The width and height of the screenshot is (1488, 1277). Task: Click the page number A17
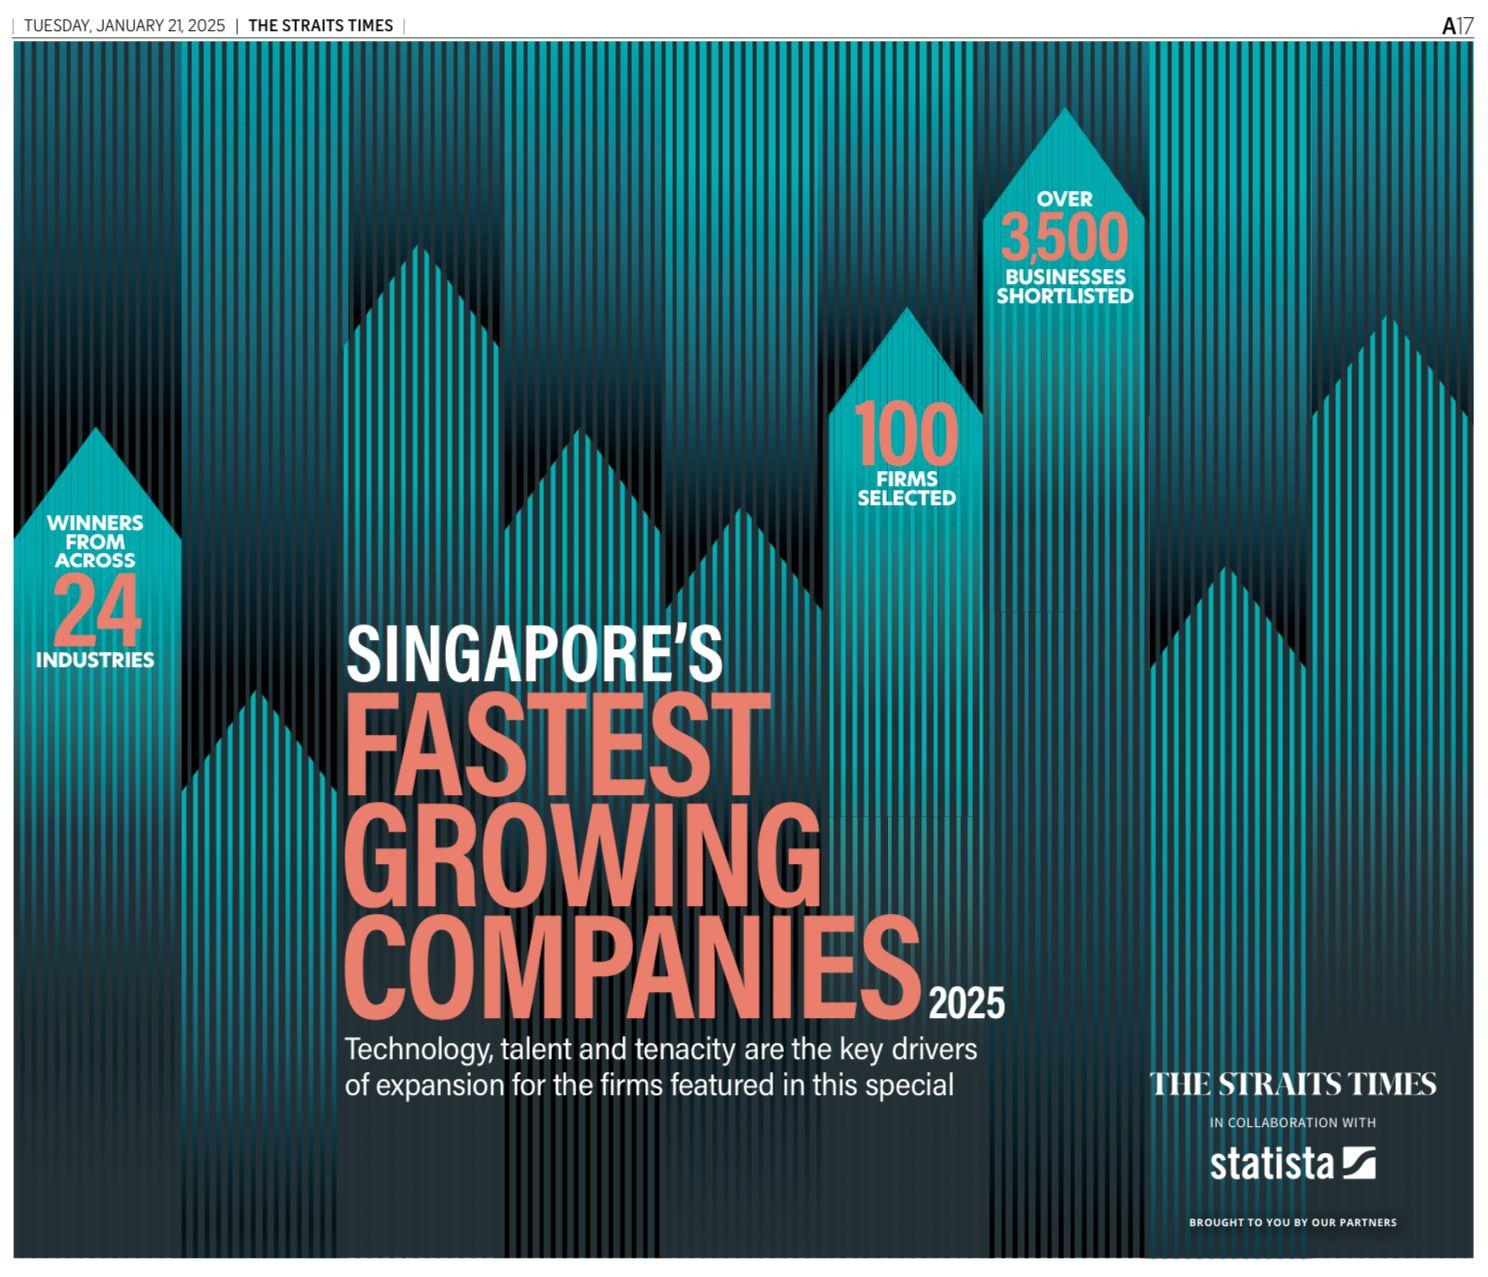(x=1456, y=26)
